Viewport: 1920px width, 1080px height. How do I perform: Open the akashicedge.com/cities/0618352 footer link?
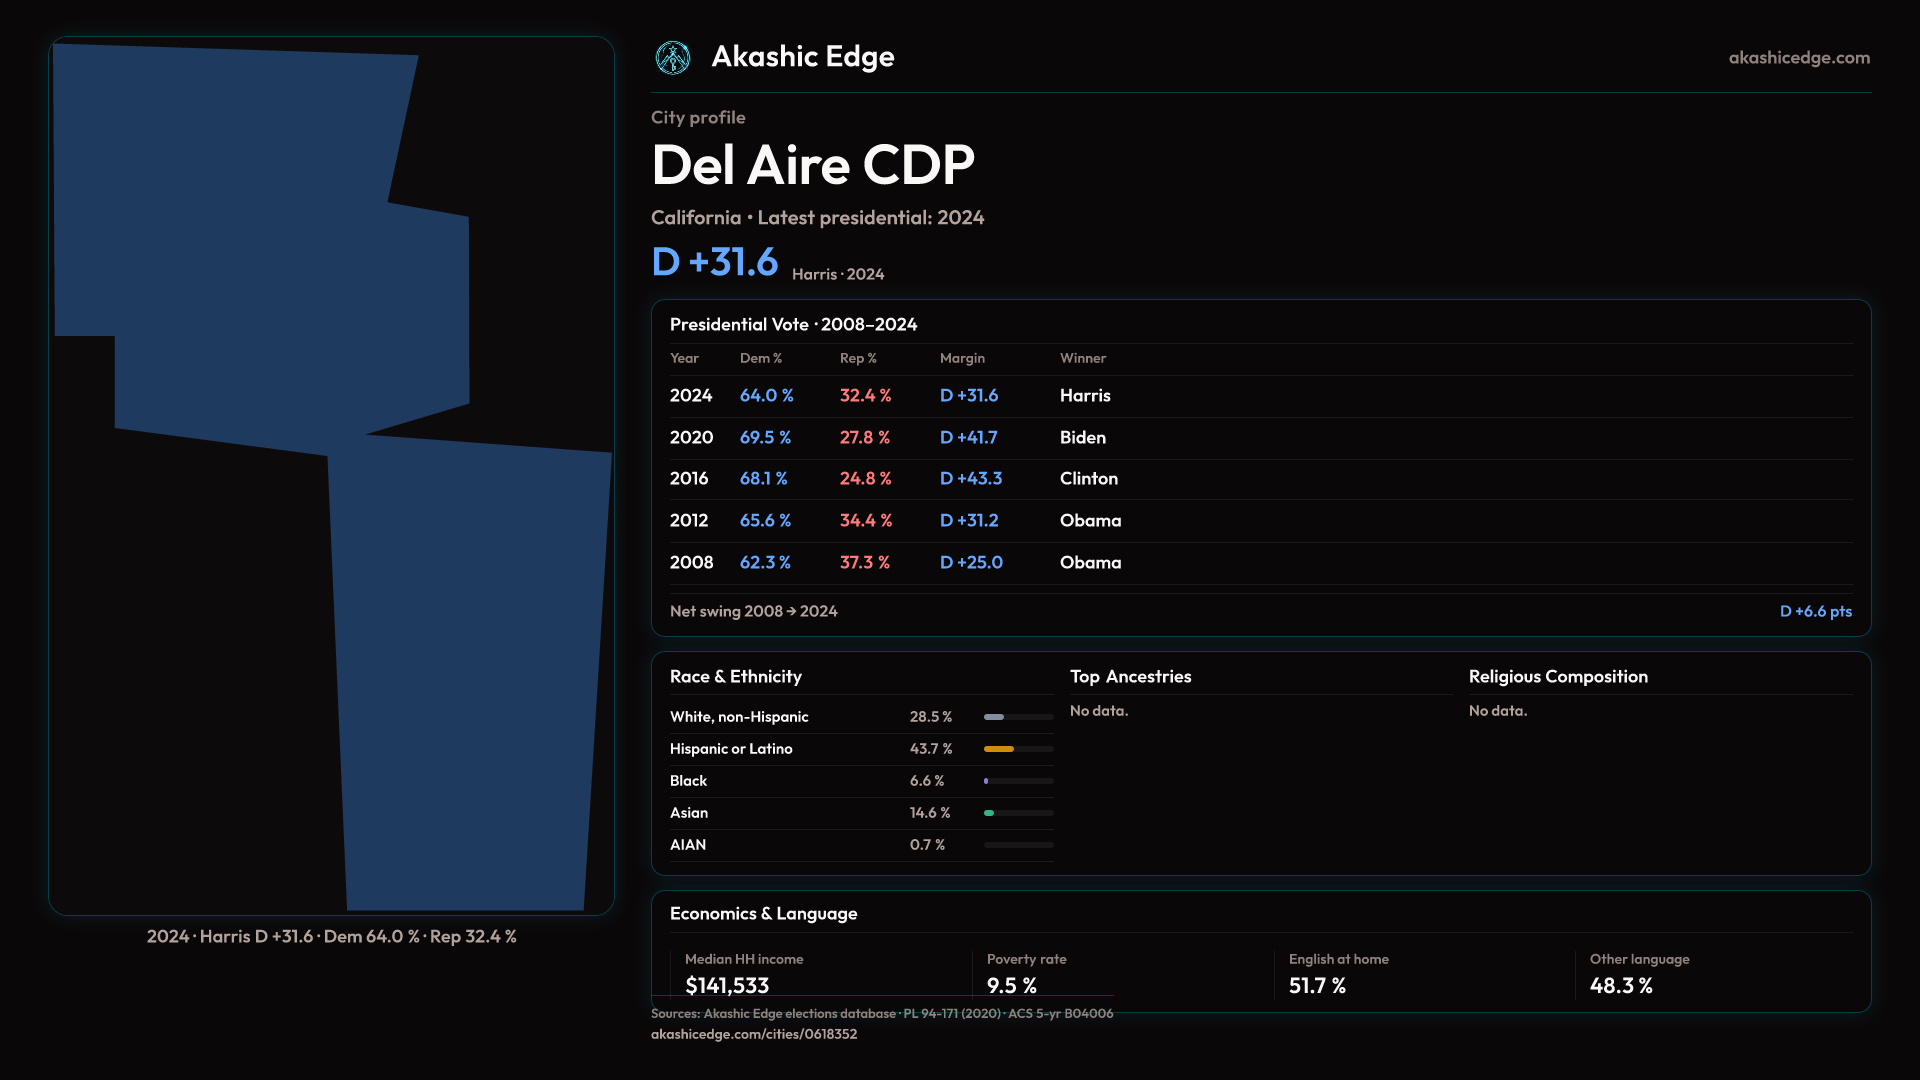pos(753,1034)
